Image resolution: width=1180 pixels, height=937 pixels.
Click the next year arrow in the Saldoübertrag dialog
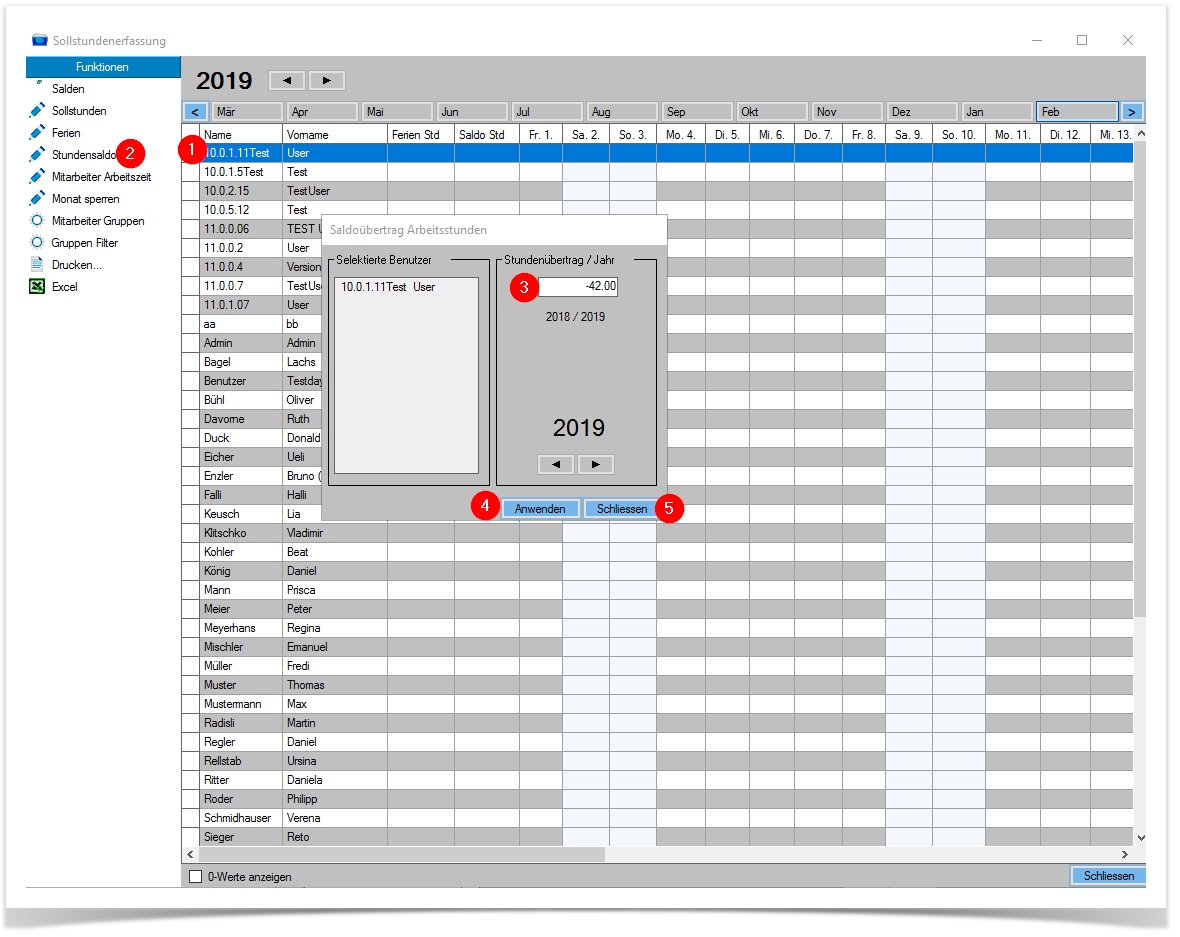[596, 464]
